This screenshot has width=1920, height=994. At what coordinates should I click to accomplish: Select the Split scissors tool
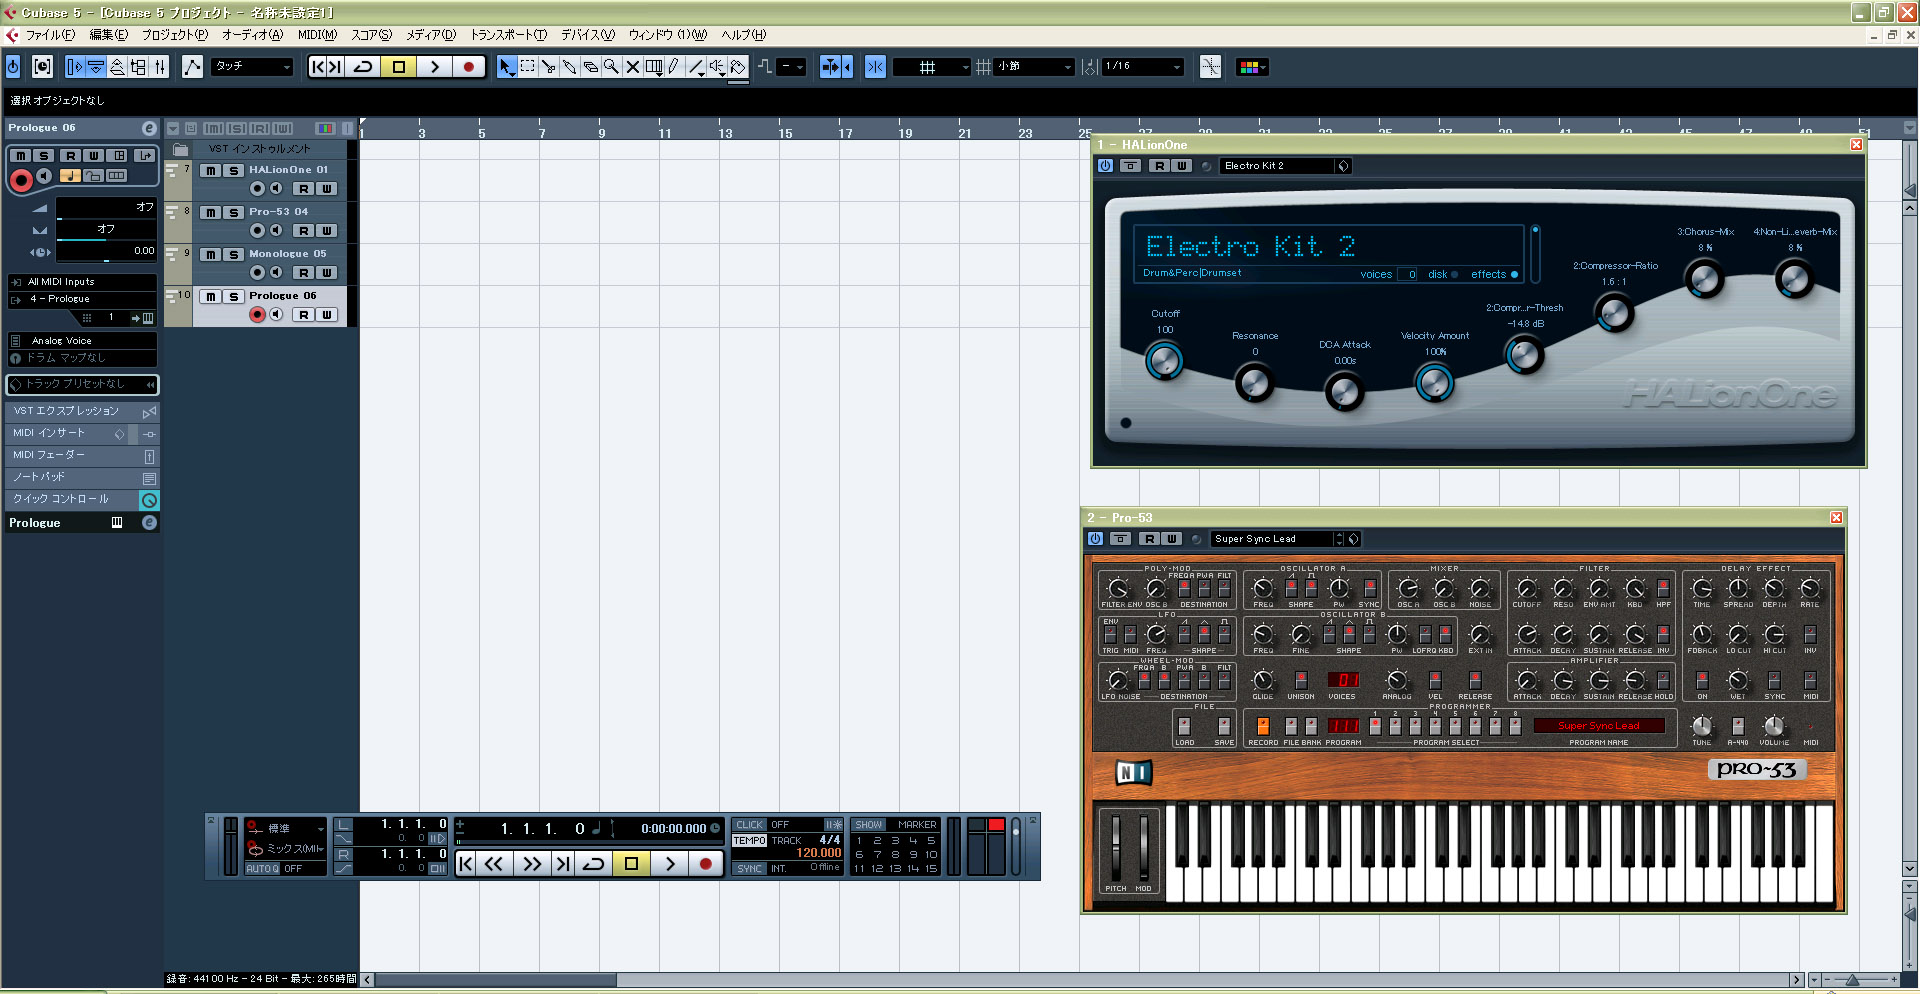(x=549, y=67)
